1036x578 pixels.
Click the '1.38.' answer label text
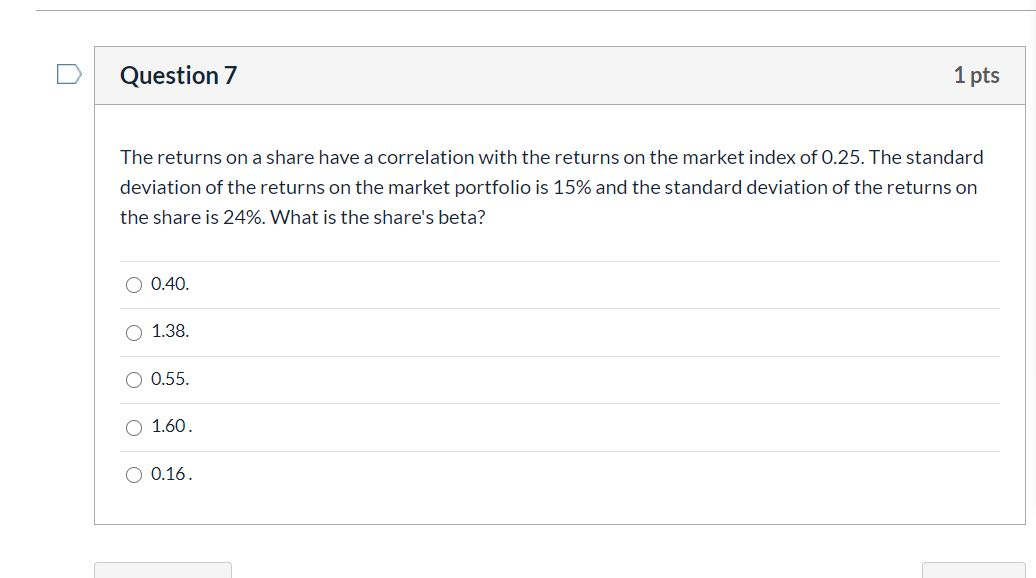(x=170, y=331)
